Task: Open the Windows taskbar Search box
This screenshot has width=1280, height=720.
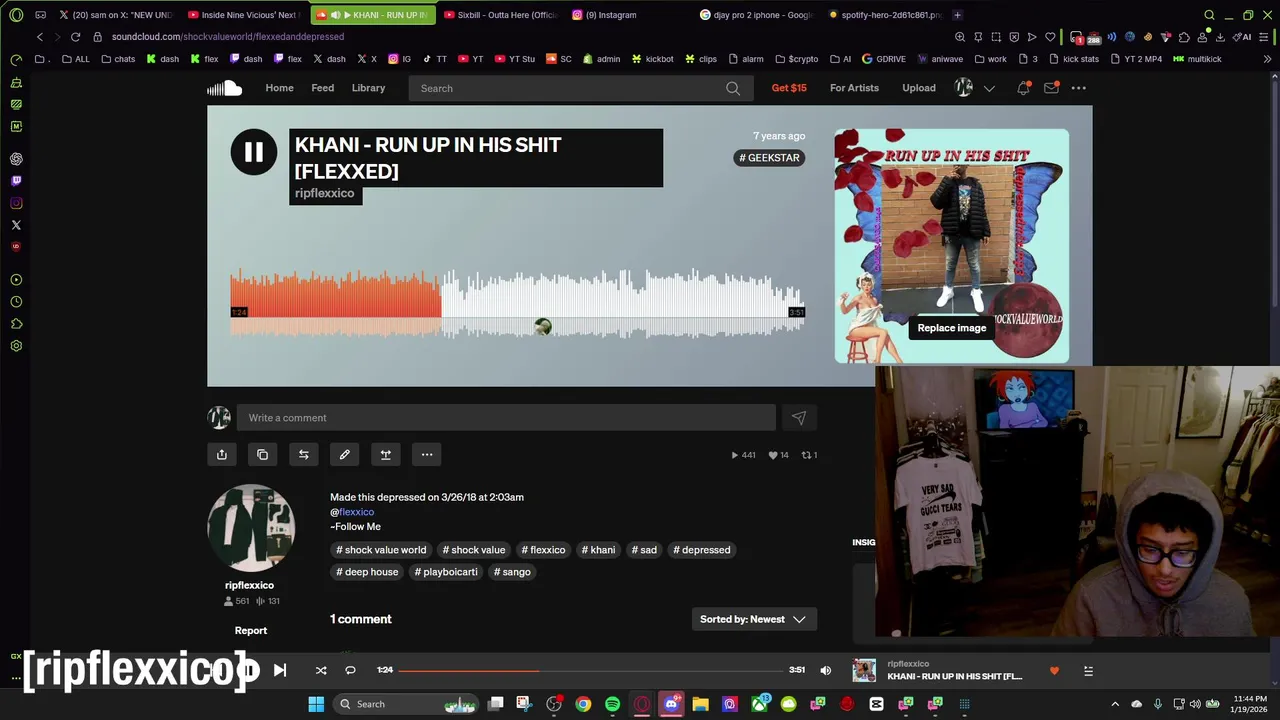Action: [405, 704]
